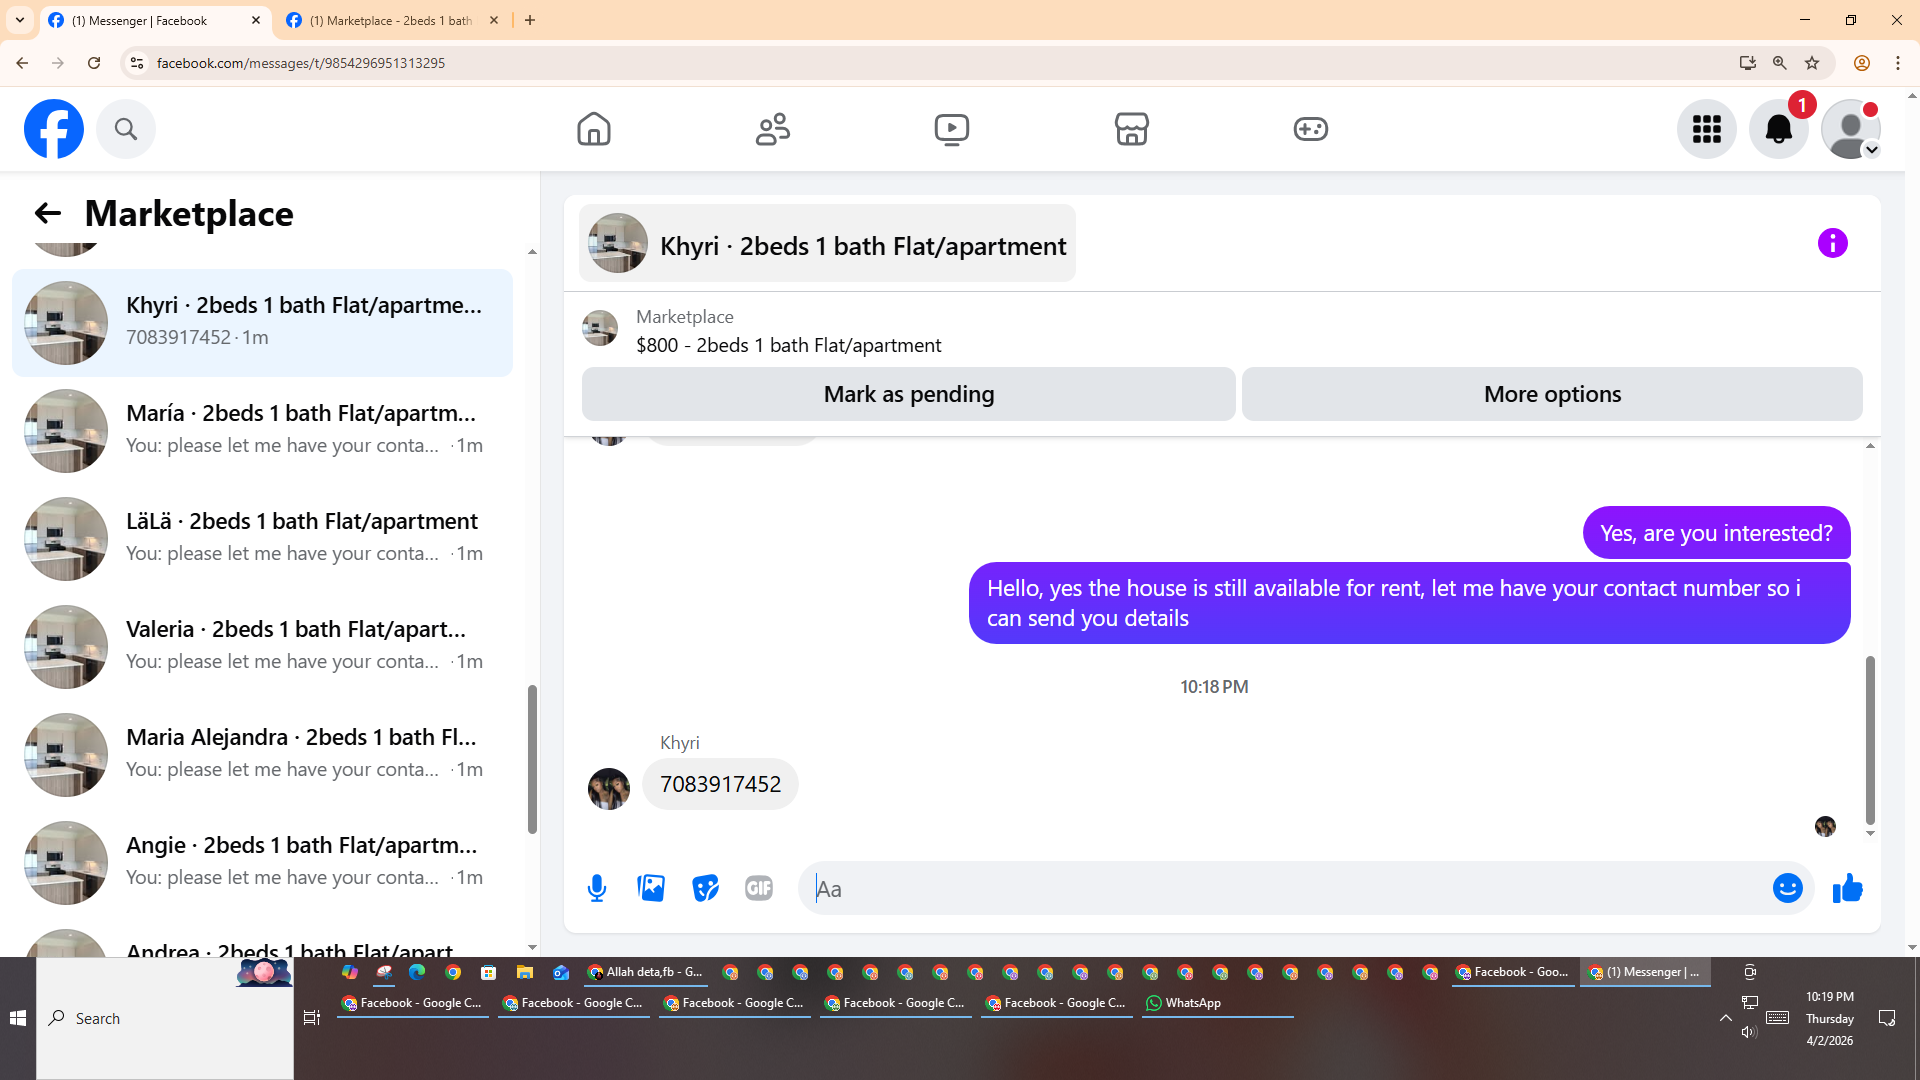Open the taskbar clock and date
The height and width of the screenshot is (1080, 1920).
tap(1830, 1018)
